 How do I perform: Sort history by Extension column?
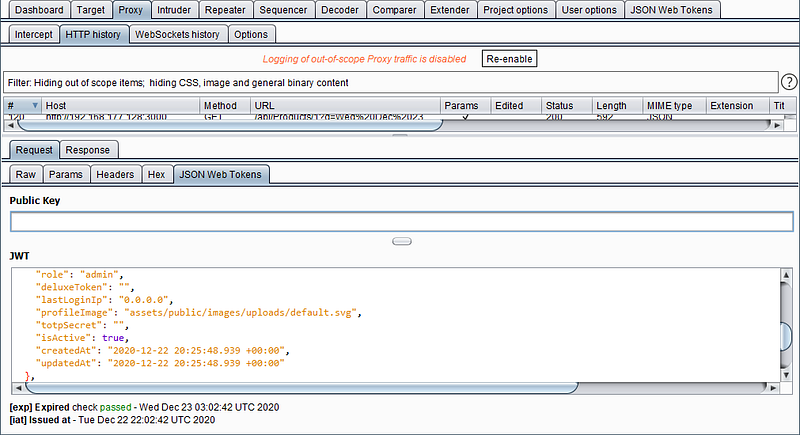(x=737, y=106)
